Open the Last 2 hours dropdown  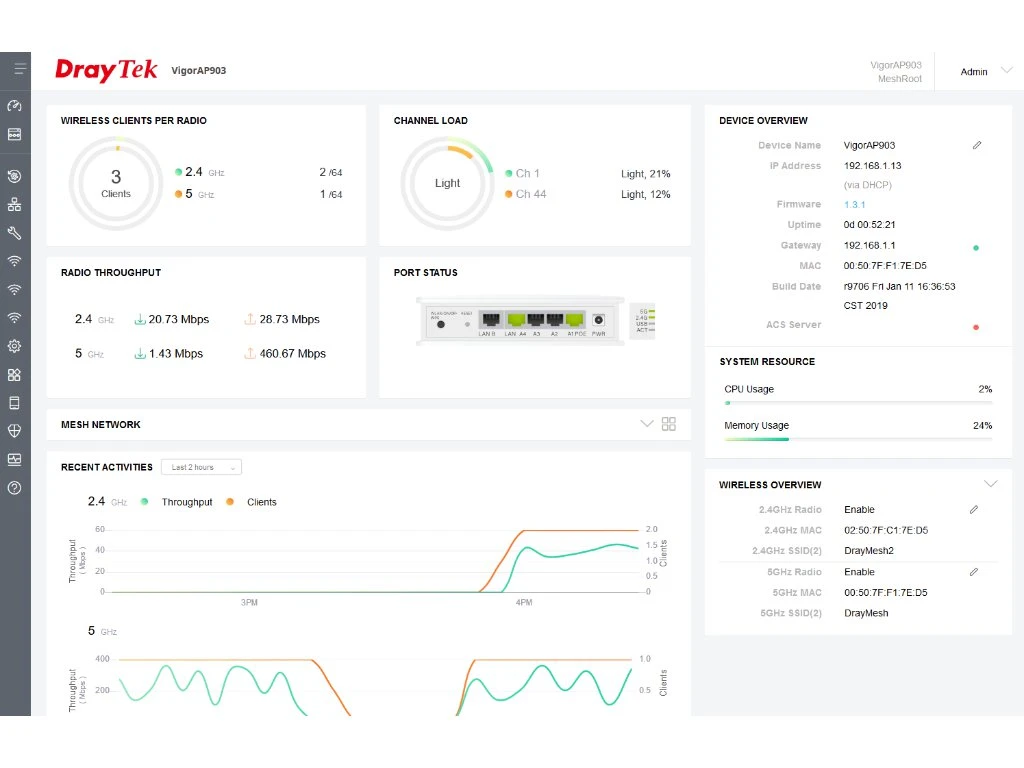point(205,467)
